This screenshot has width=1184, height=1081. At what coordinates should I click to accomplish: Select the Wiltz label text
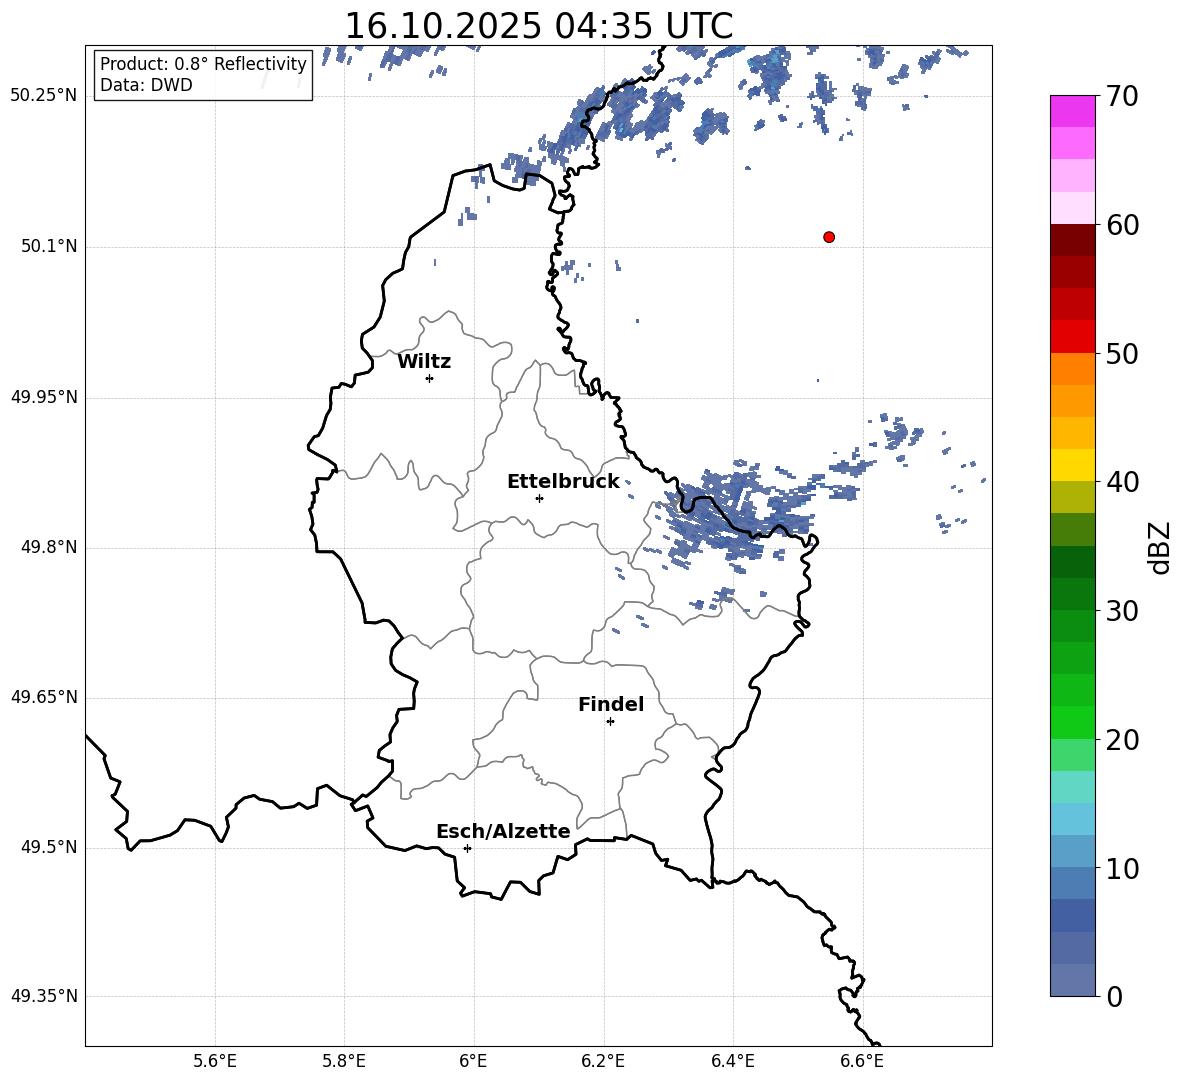pos(424,362)
